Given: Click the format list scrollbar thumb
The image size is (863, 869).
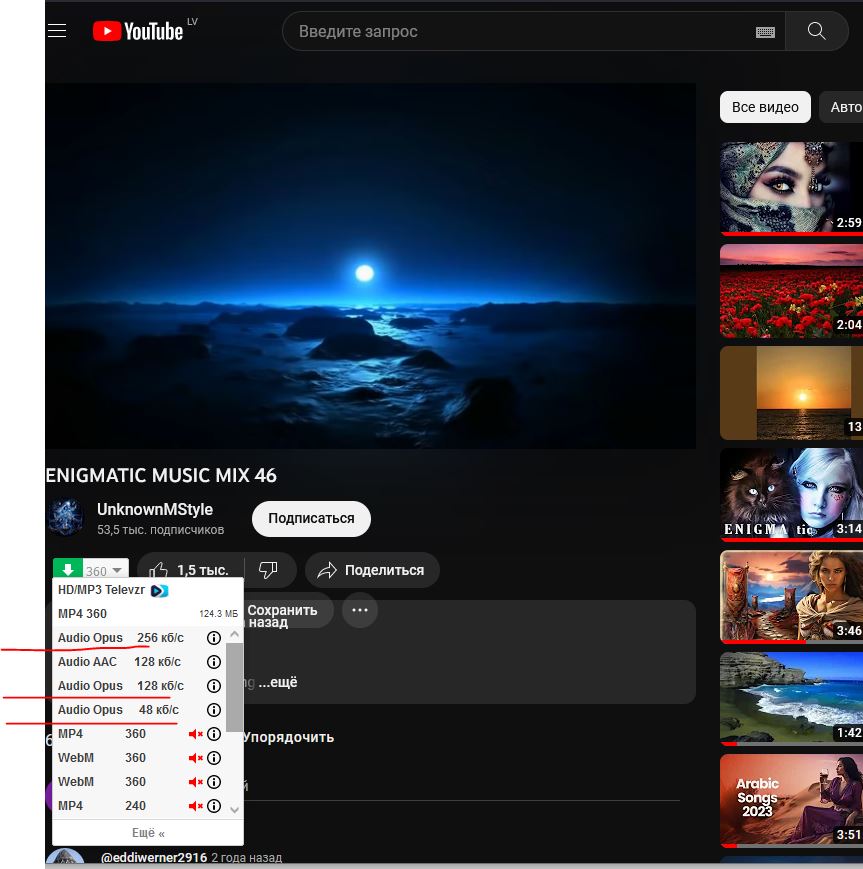Looking at the screenshot, I should click(234, 687).
